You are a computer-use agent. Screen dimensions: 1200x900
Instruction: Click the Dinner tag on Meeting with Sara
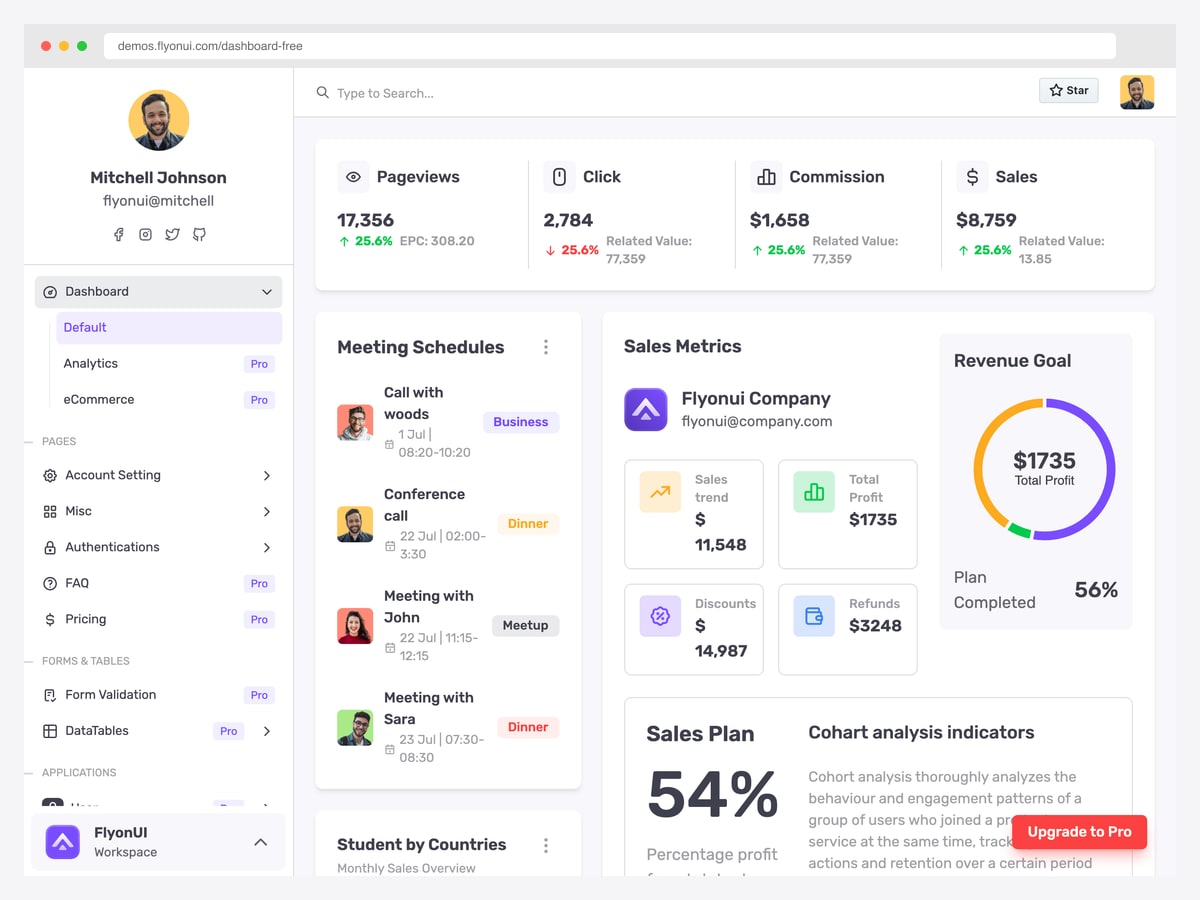(528, 727)
